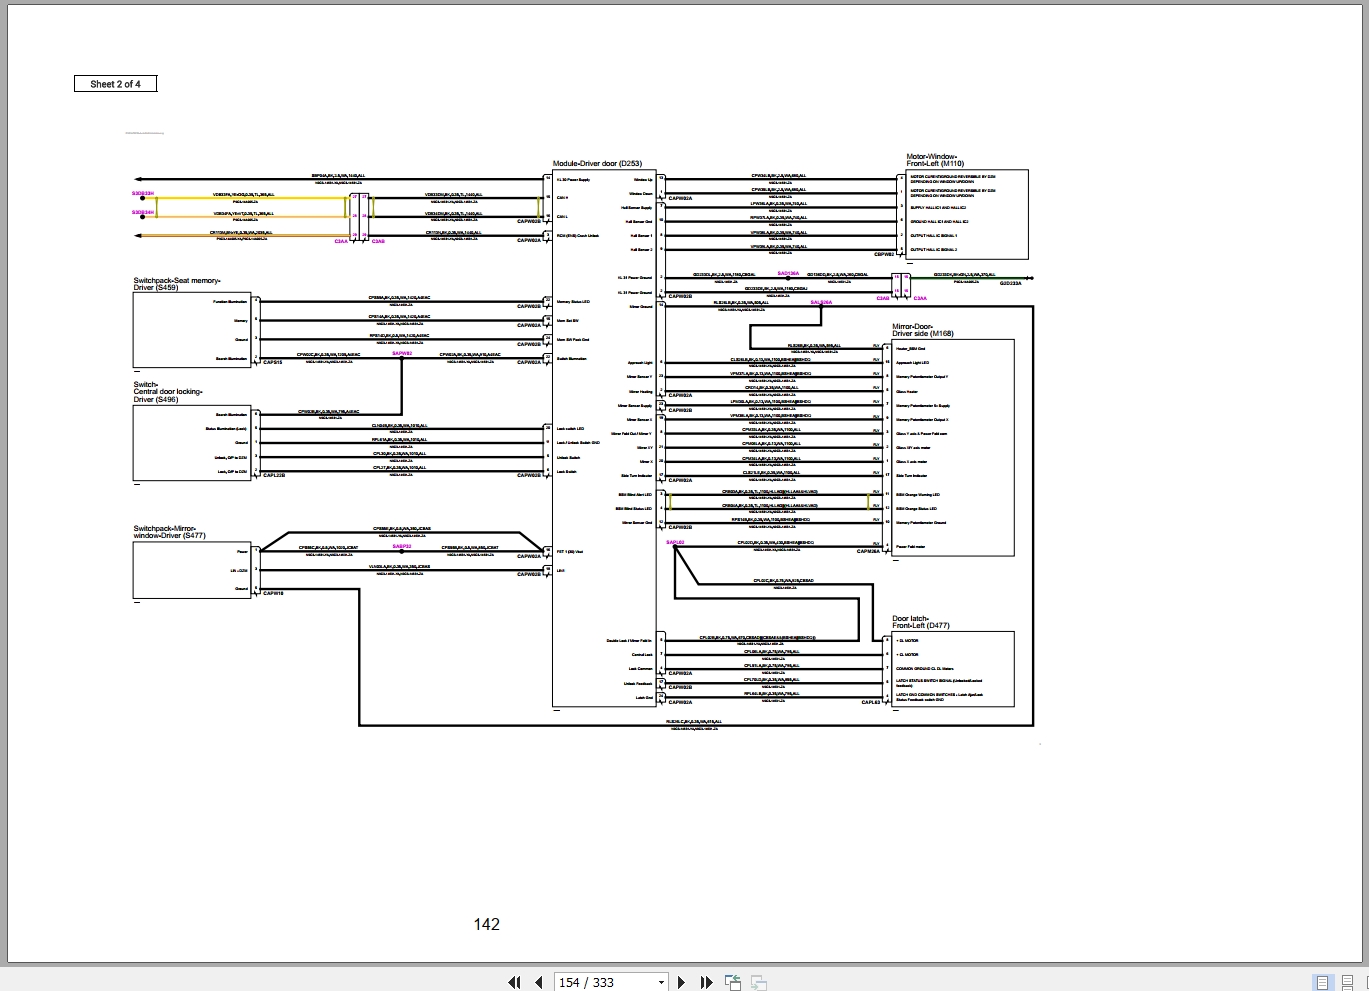Click 'Switch-Central door locking-Driver (S496)' title

(x=168, y=392)
